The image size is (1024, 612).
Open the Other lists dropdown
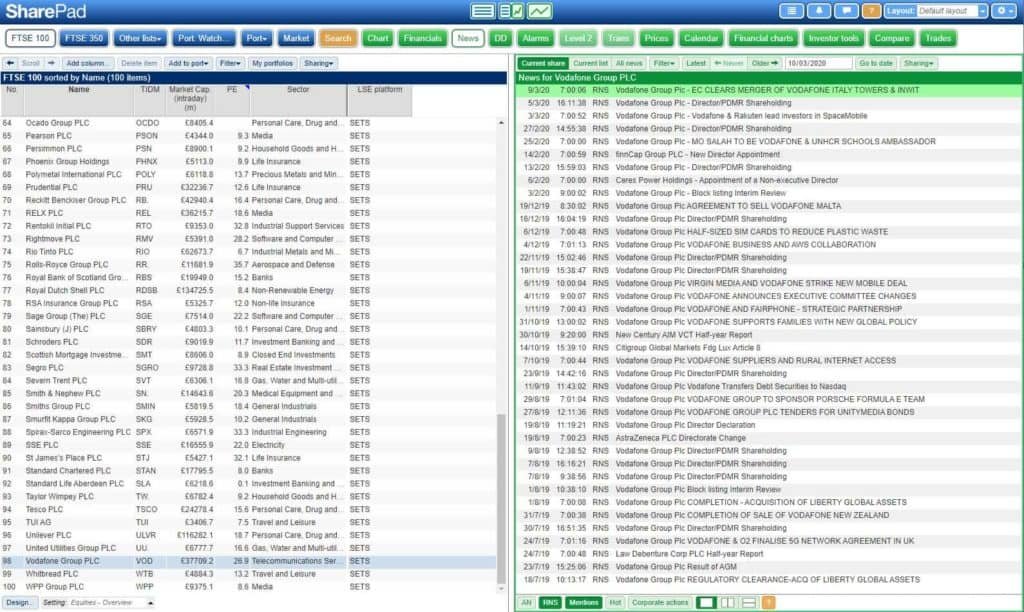140,38
